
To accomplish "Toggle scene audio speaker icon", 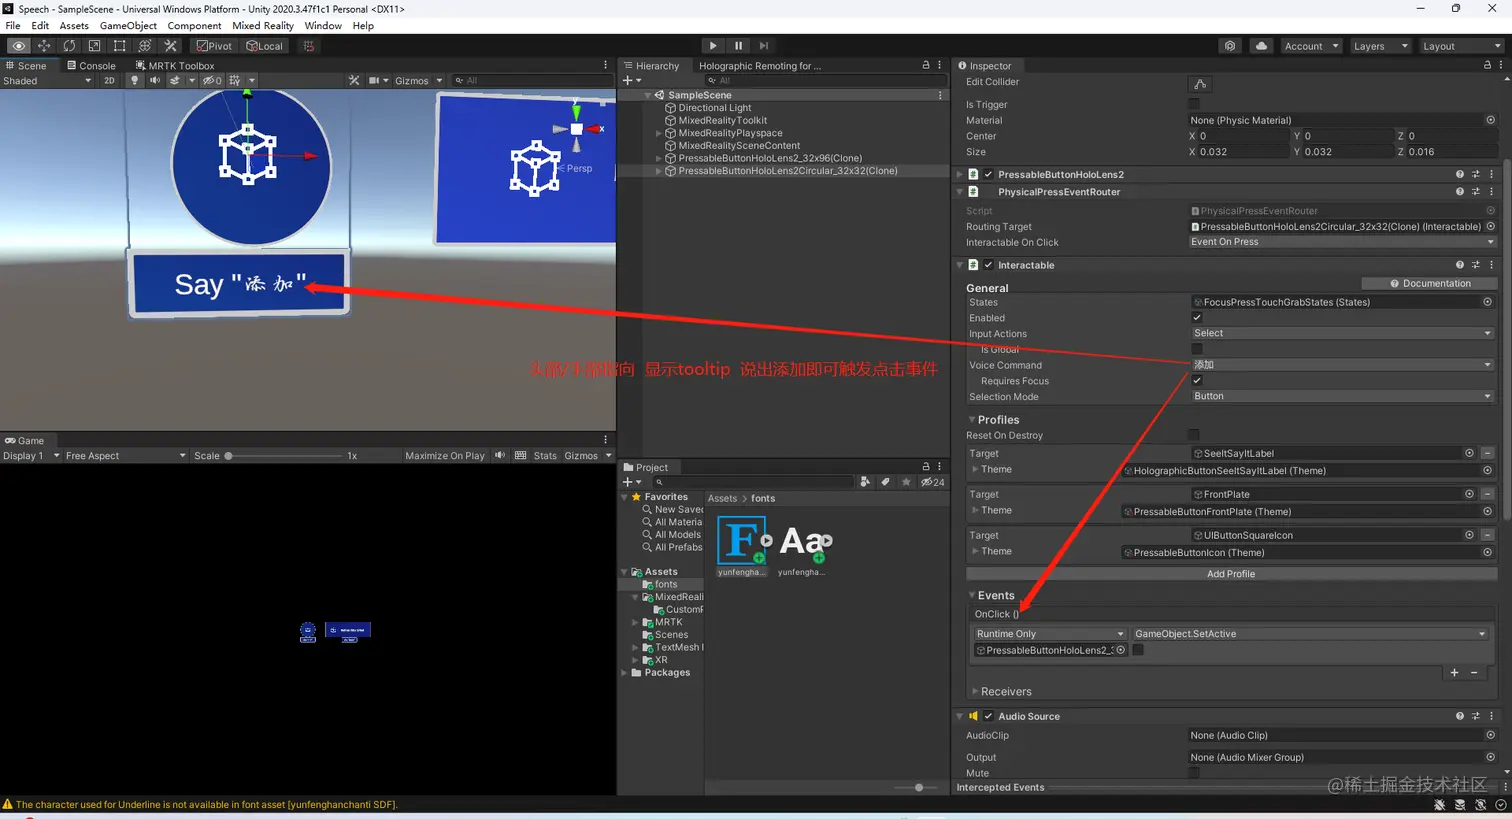I will tap(154, 80).
